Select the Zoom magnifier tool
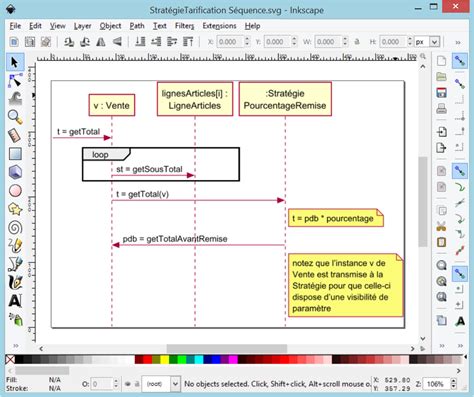The image size is (474, 397). tap(15, 117)
